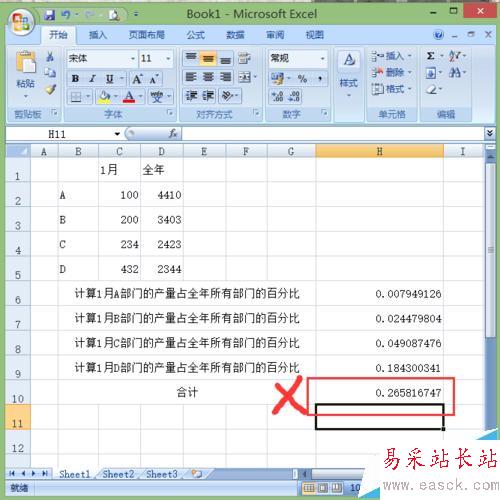Screen dimensions: 500x500
Task: Open the 样式 styles dropdown
Action: [x=349, y=74]
